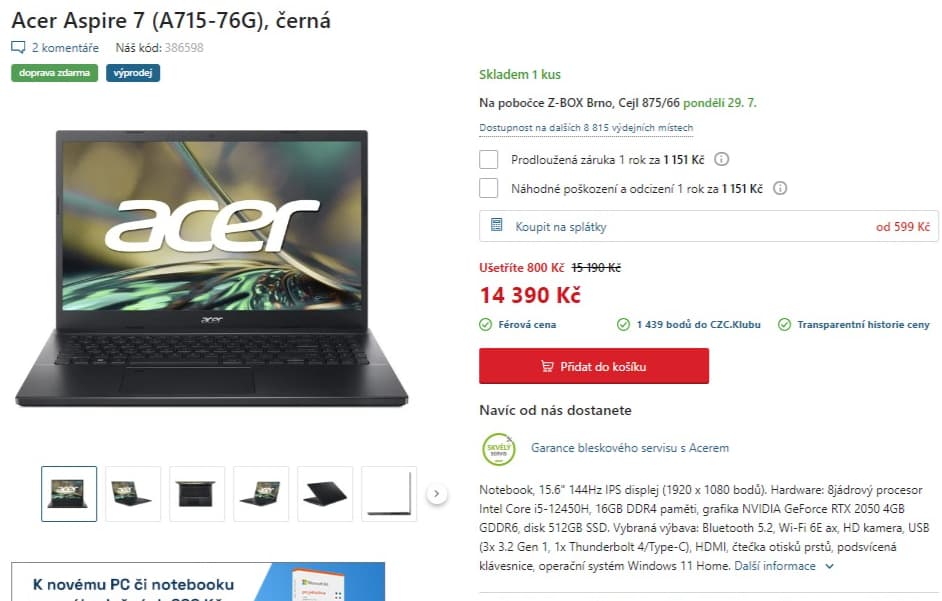Tick Náhodné poškození a odcizení checkbox

(x=488, y=188)
